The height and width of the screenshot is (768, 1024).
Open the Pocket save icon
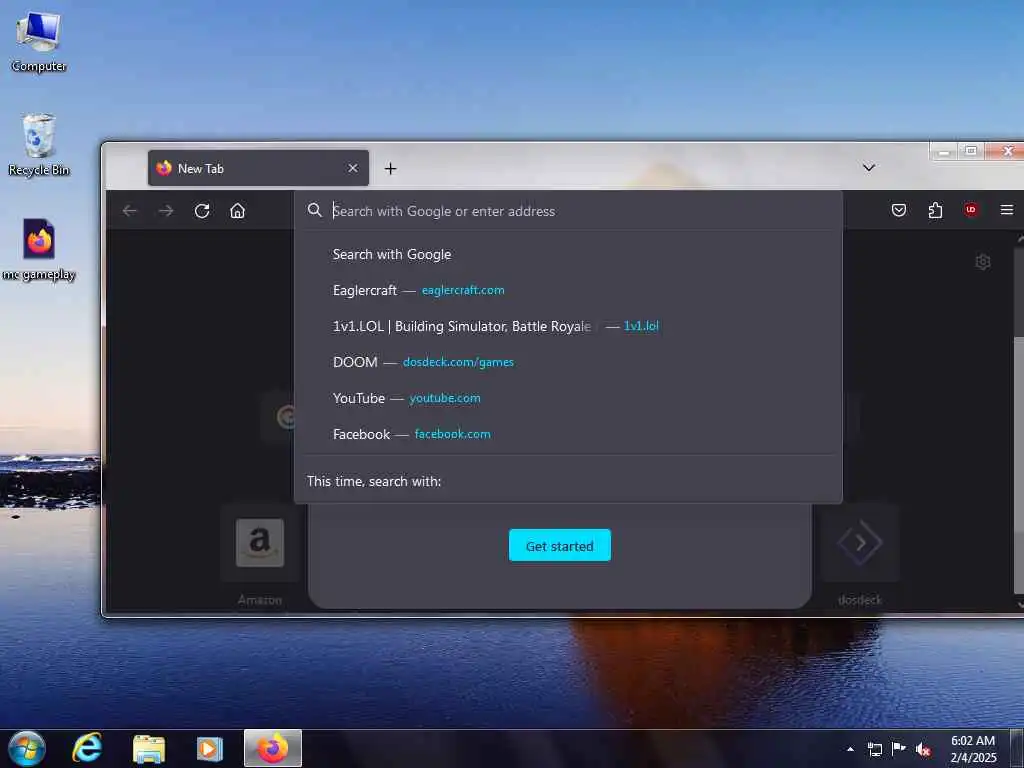click(x=899, y=210)
